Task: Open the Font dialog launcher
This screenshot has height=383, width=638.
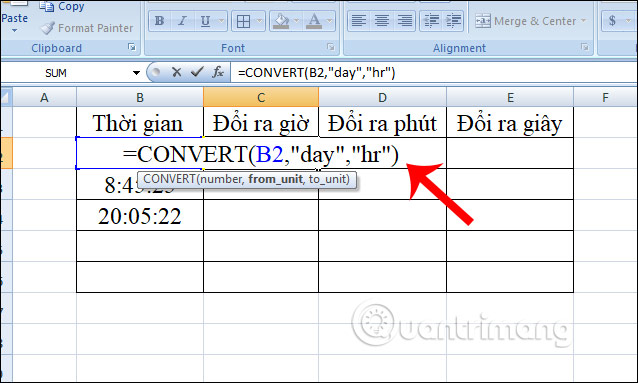Action: pos(331,47)
